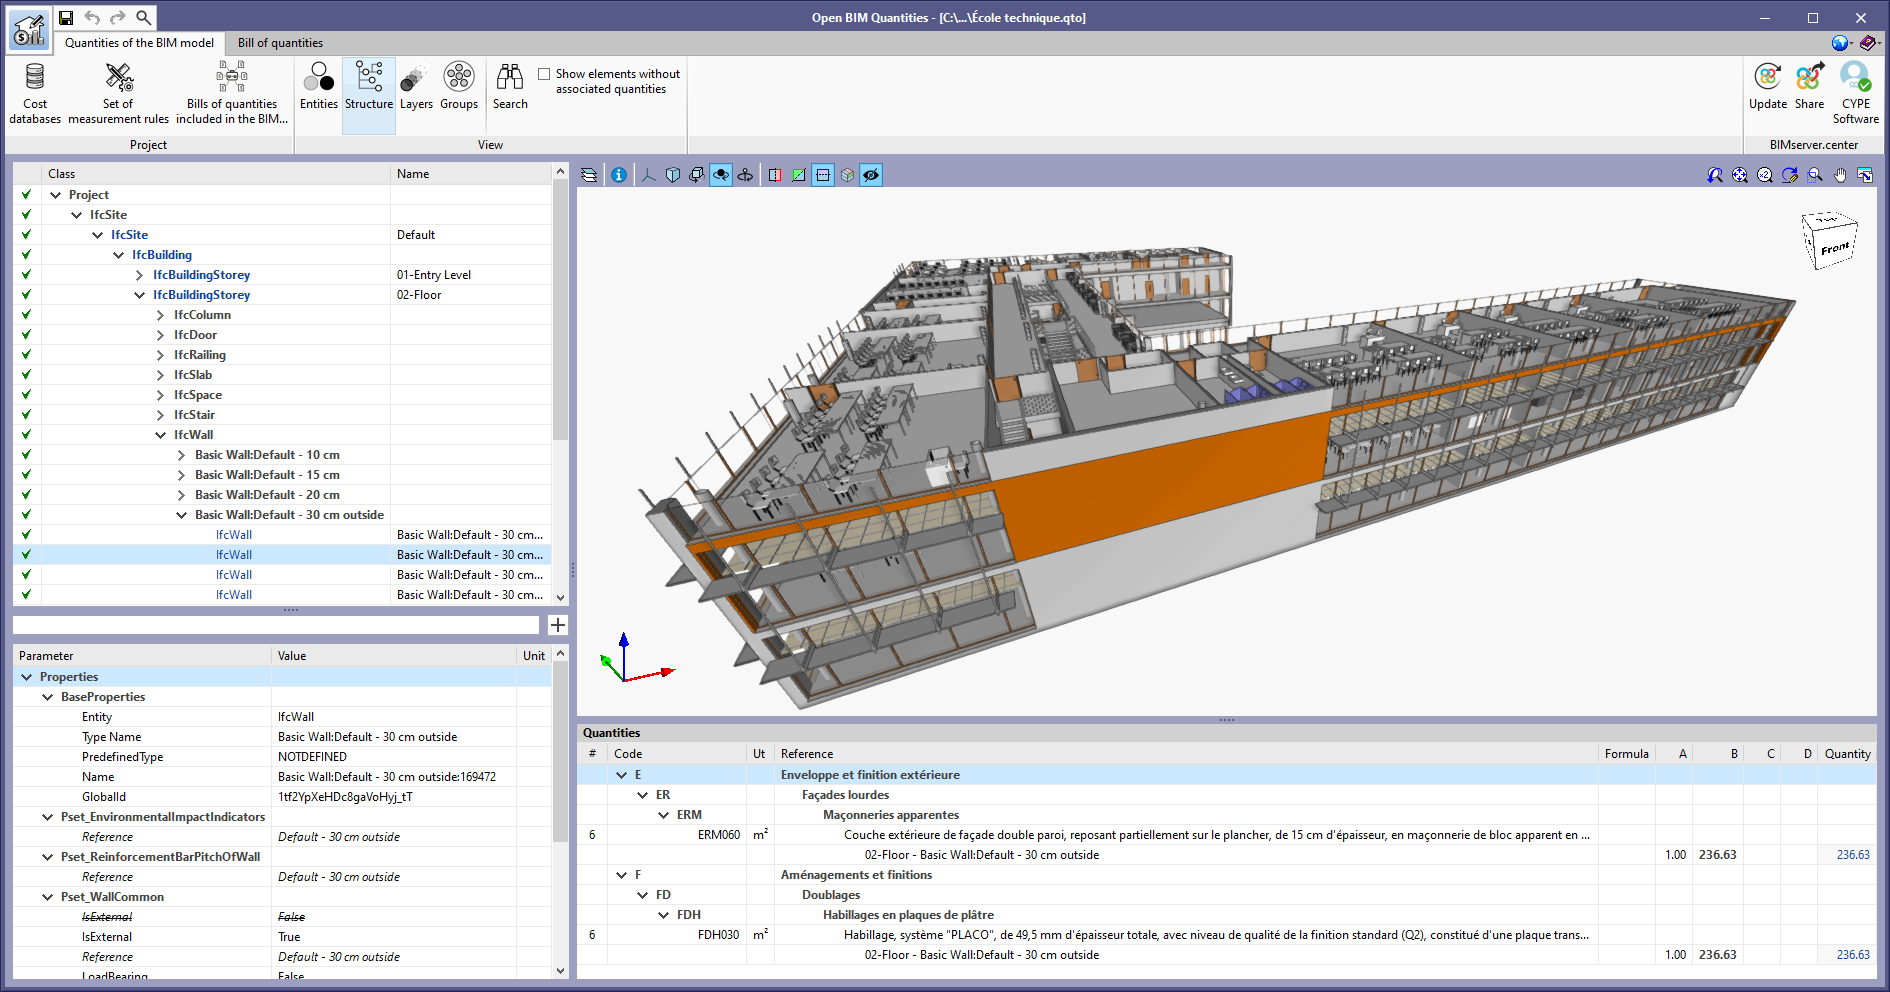Expand the IfcSlab node

(161, 375)
